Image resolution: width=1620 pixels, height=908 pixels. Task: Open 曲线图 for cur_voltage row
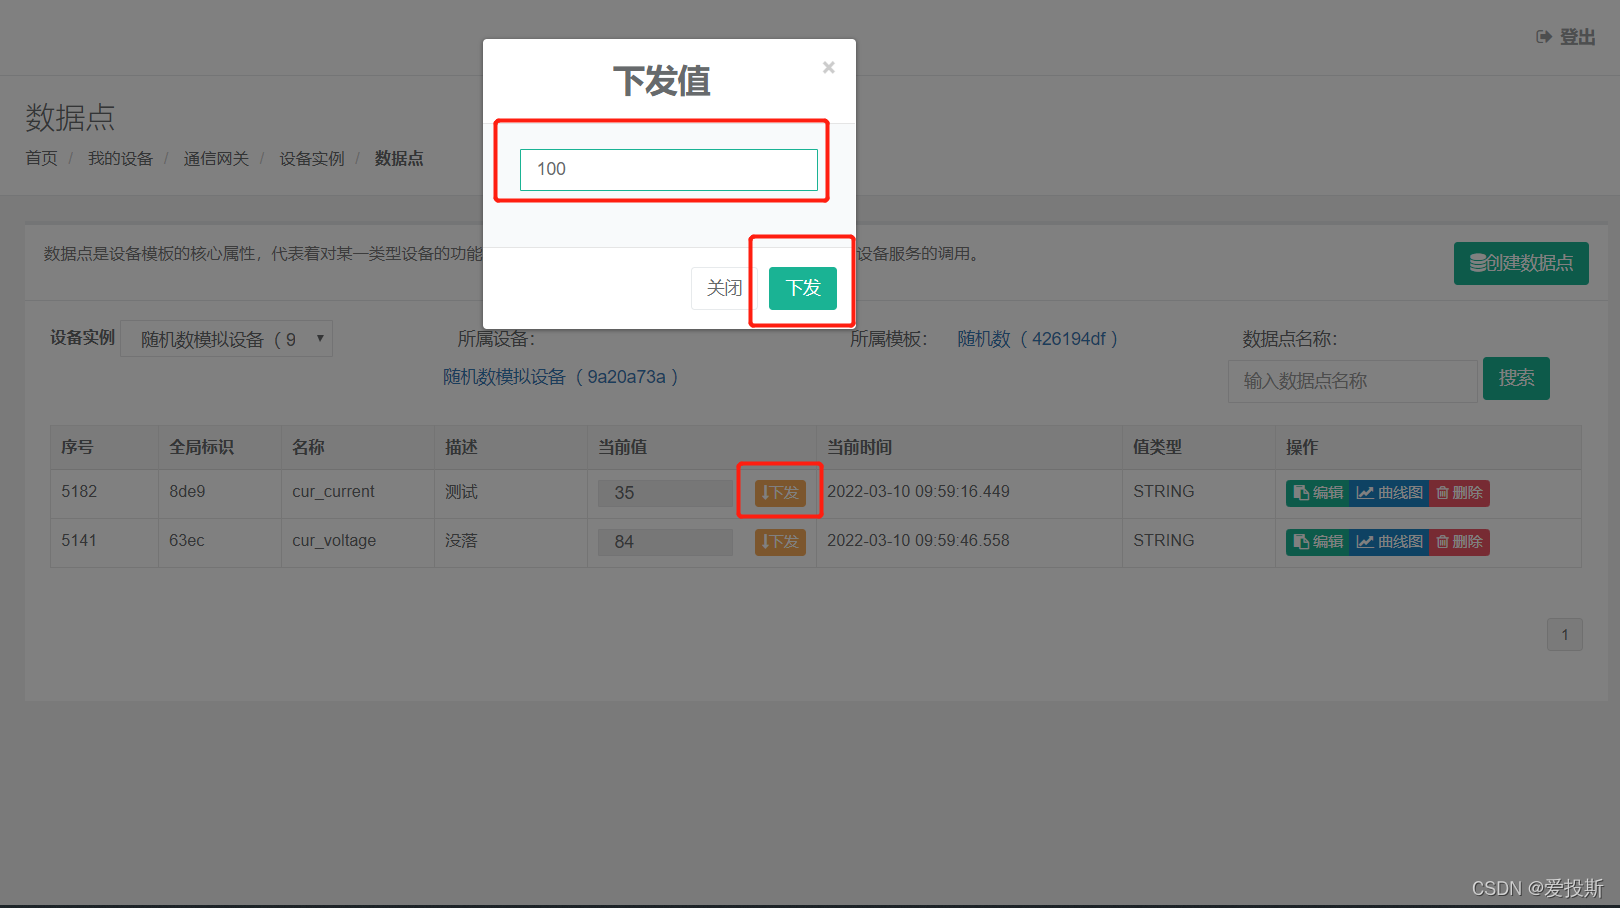pyautogui.click(x=1389, y=541)
